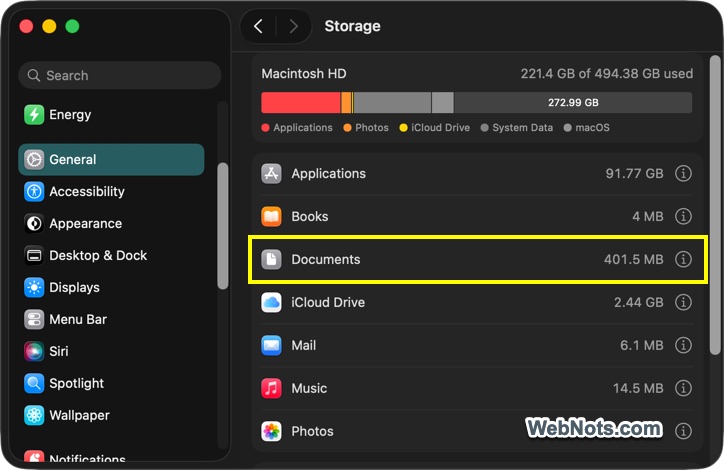This screenshot has width=724, height=470.
Task: Select General in the sidebar
Action: (111, 159)
